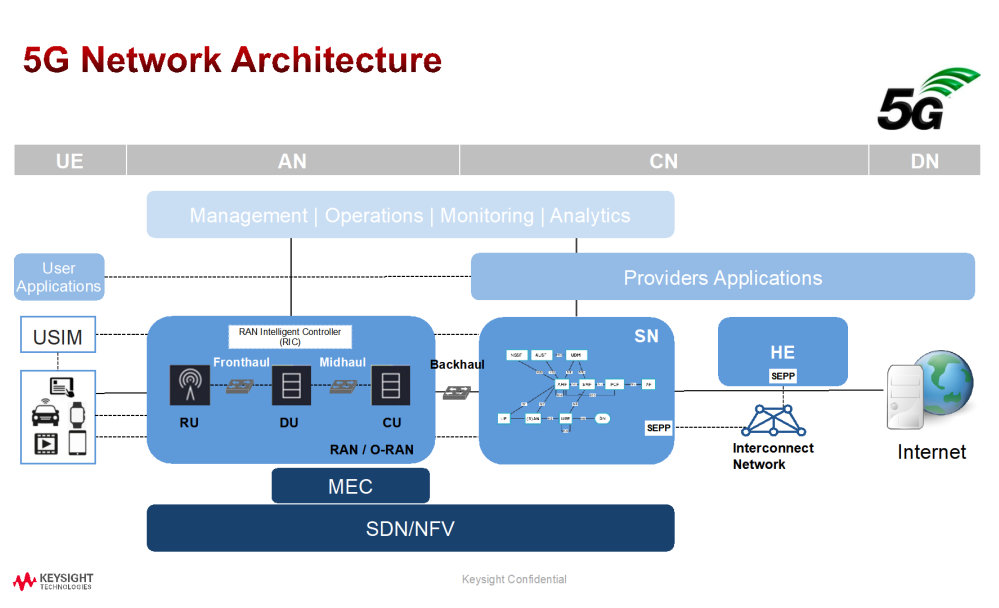Viewport: 999px width, 608px height.
Task: Select the AN header segment
Action: click(292, 160)
